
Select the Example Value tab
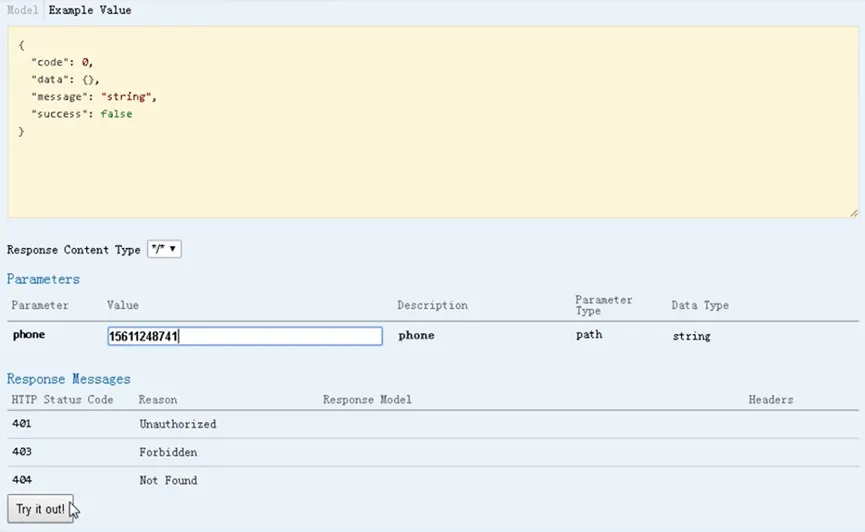[89, 10]
